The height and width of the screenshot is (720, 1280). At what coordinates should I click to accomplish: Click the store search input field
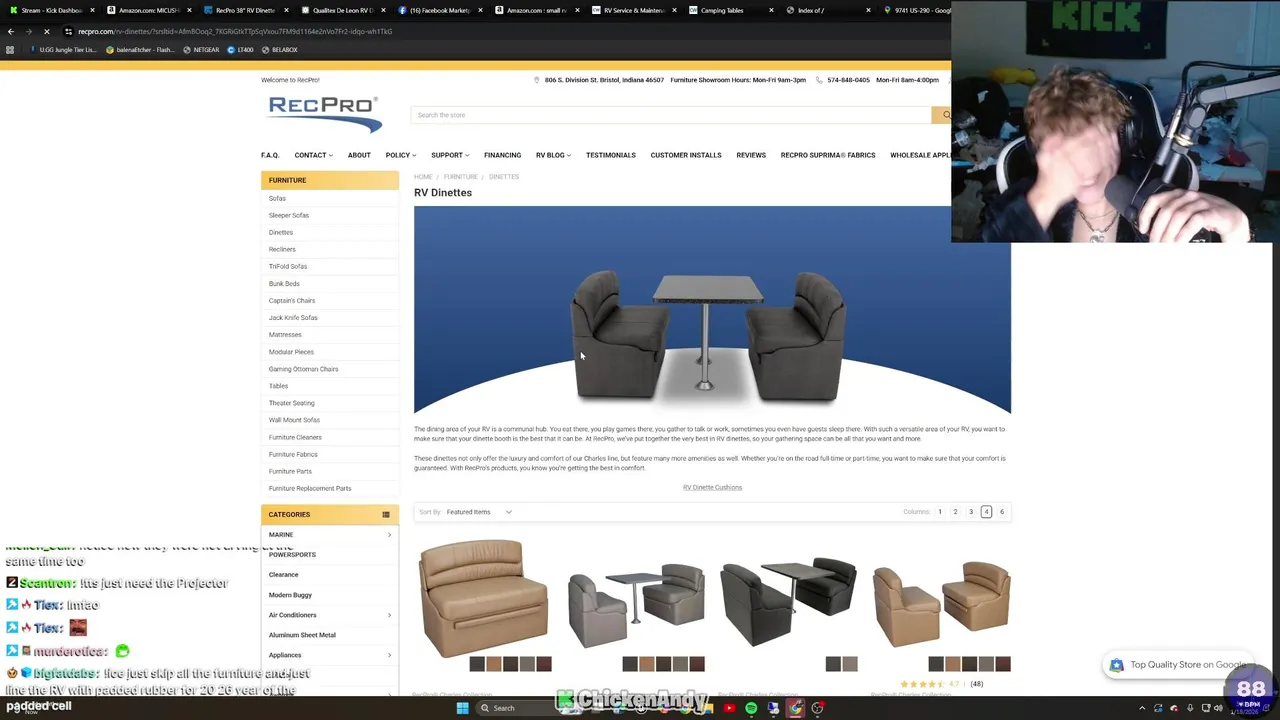[670, 115]
